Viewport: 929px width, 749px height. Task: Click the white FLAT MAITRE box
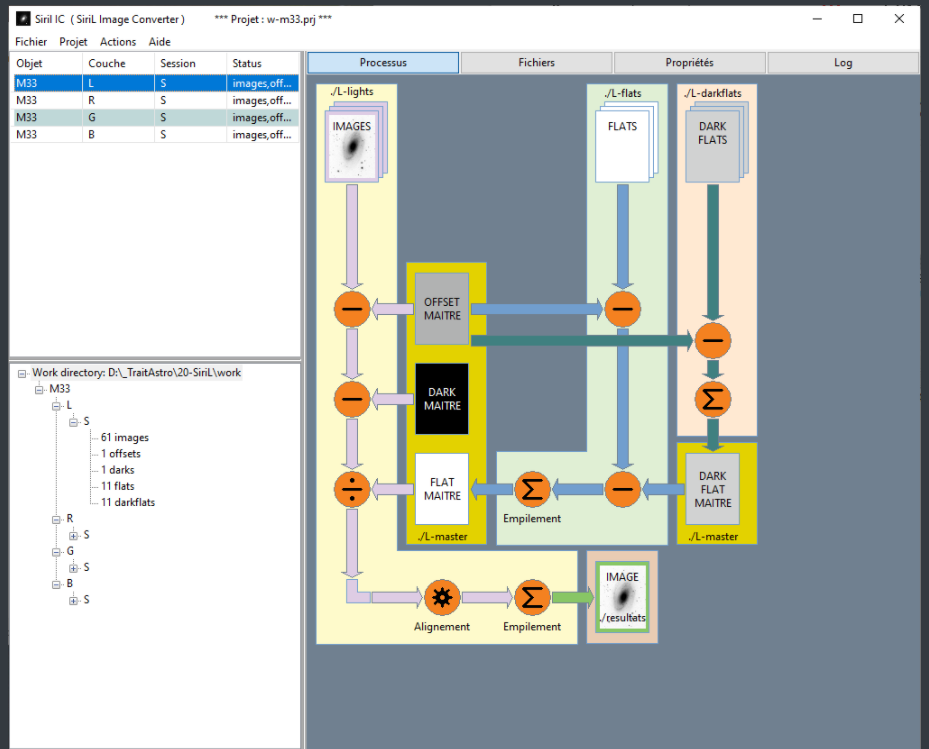pos(442,489)
